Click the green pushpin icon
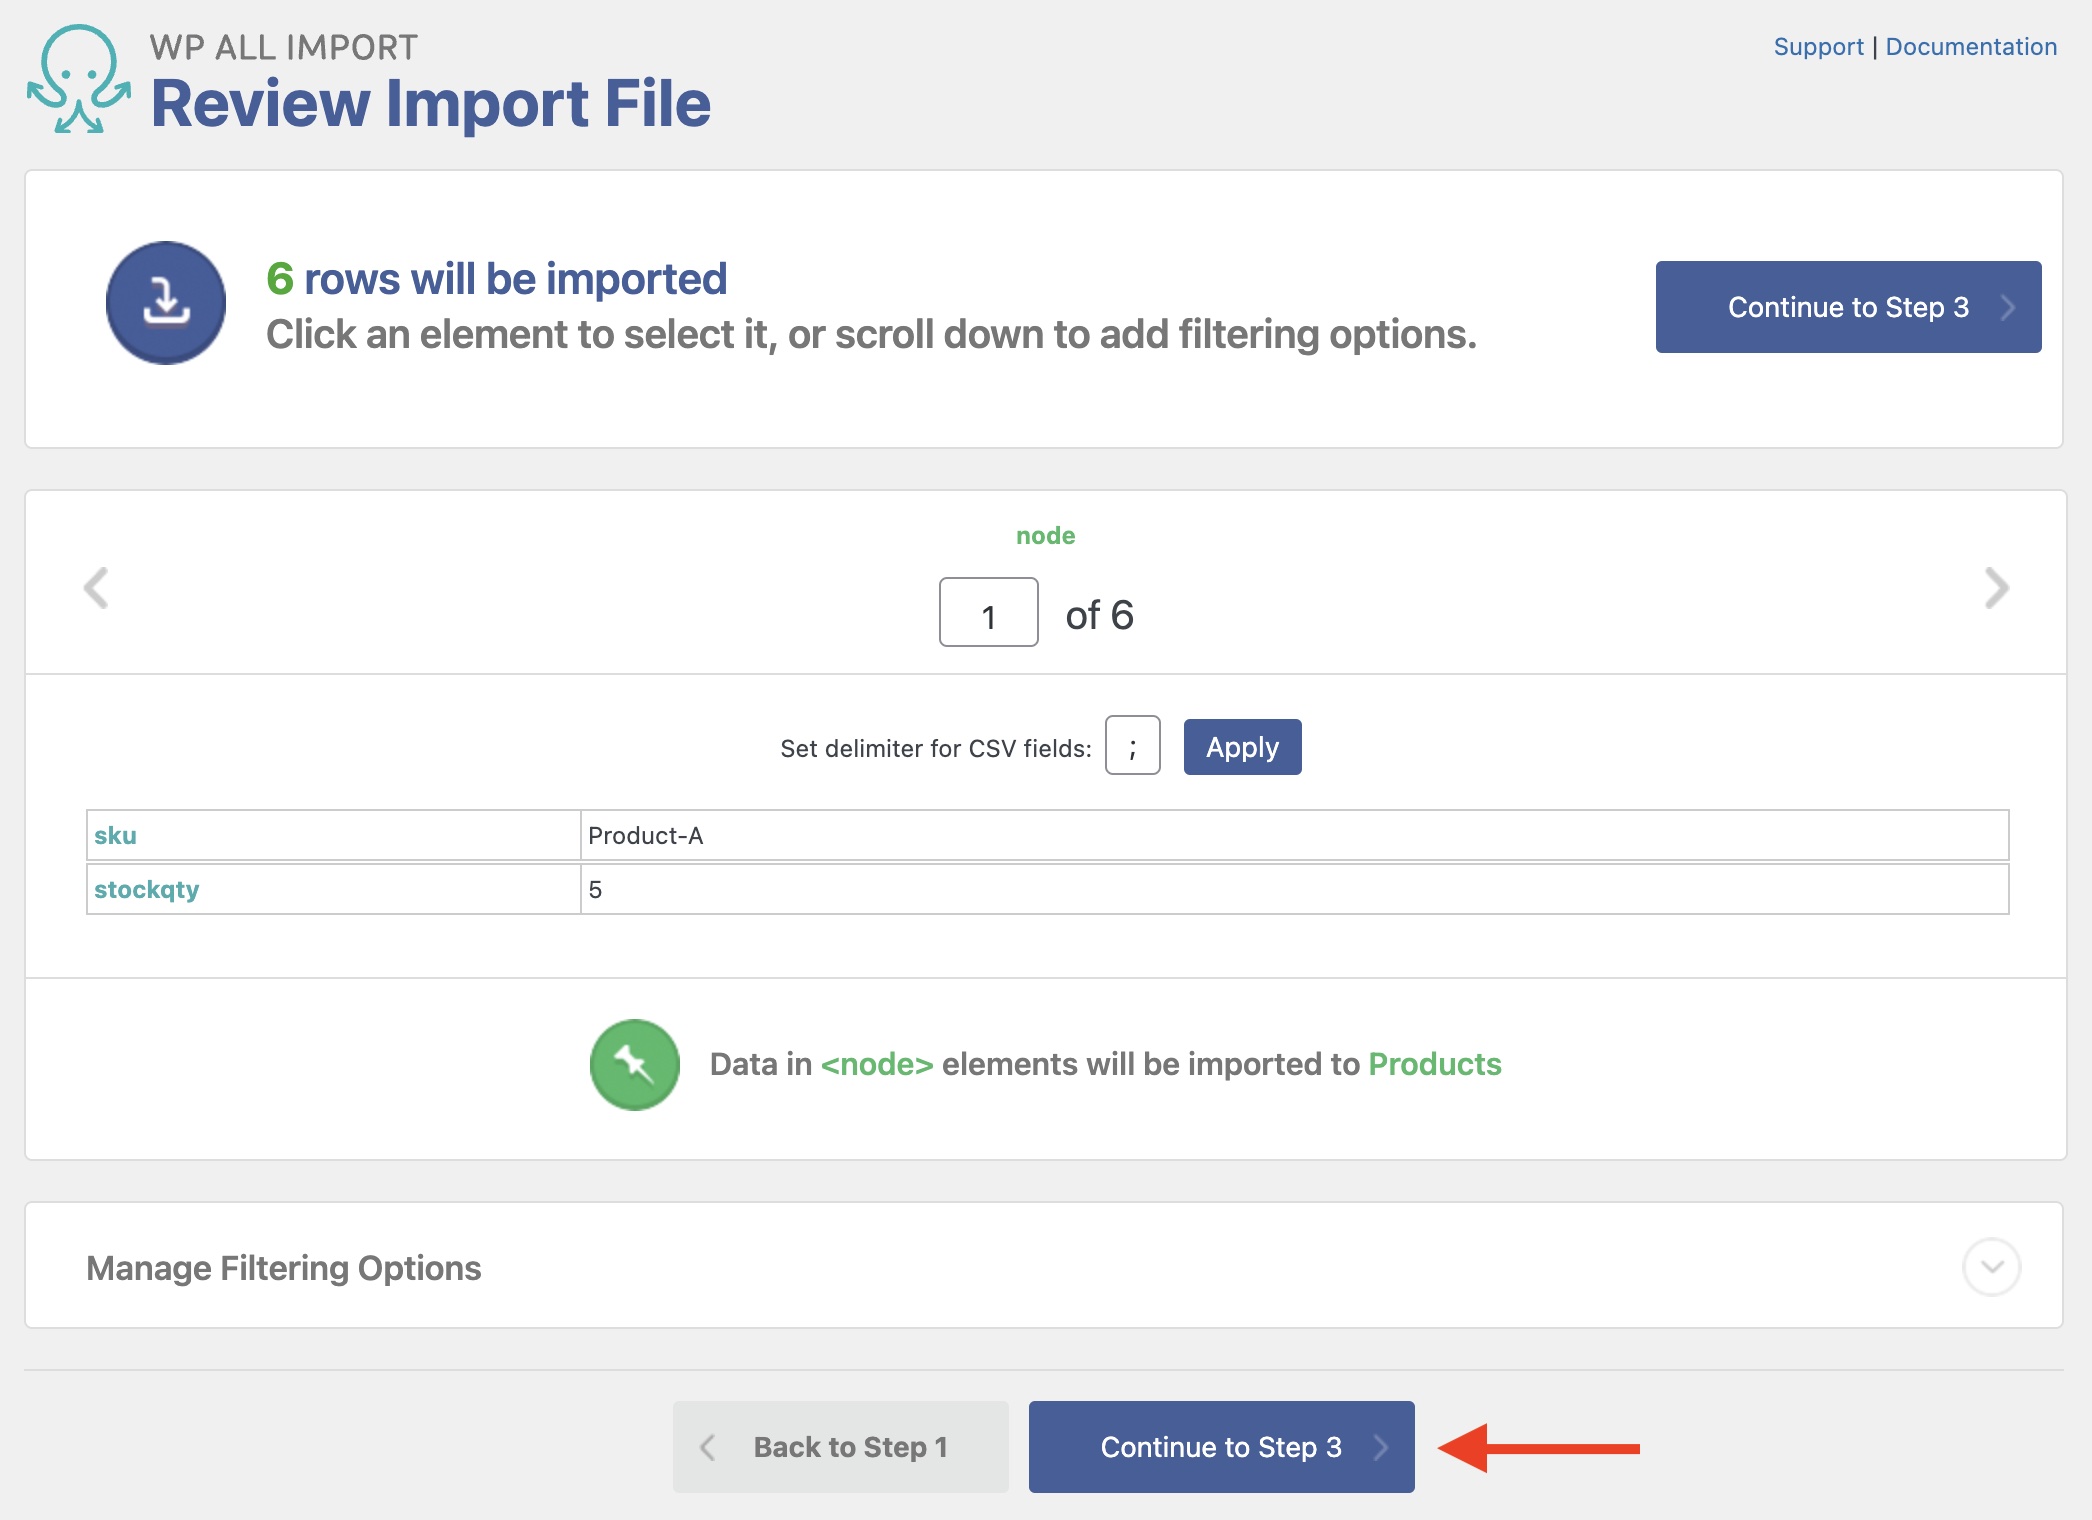The image size is (2092, 1520). pyautogui.click(x=634, y=1064)
